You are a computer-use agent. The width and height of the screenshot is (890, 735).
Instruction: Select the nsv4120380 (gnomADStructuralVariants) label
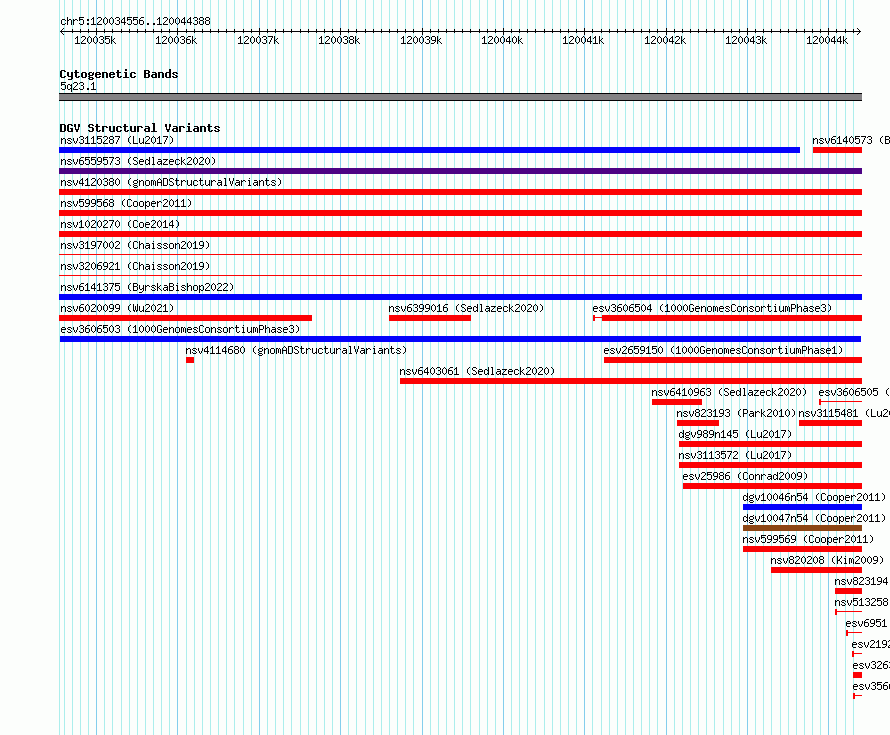tap(171, 182)
